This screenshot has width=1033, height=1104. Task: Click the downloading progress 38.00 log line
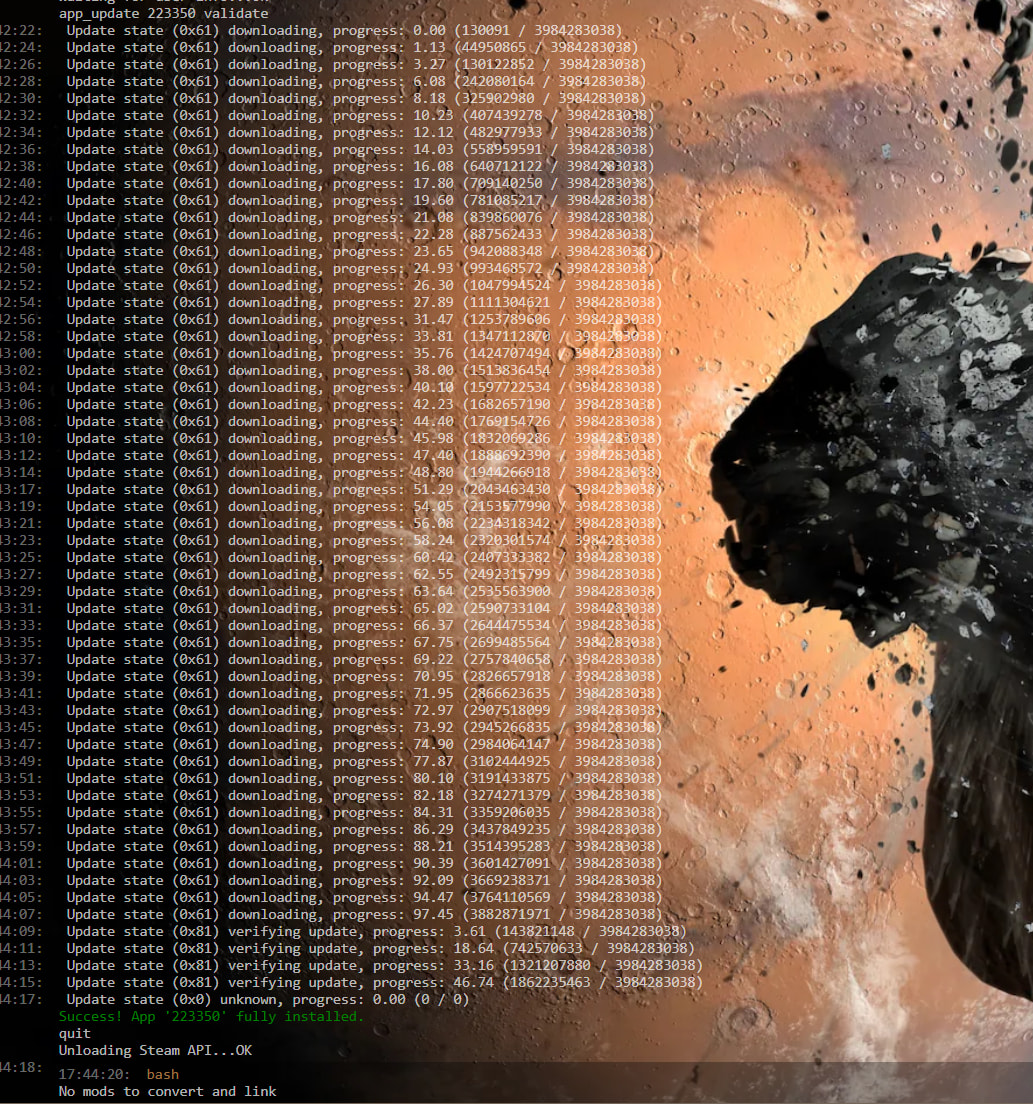click(363, 370)
